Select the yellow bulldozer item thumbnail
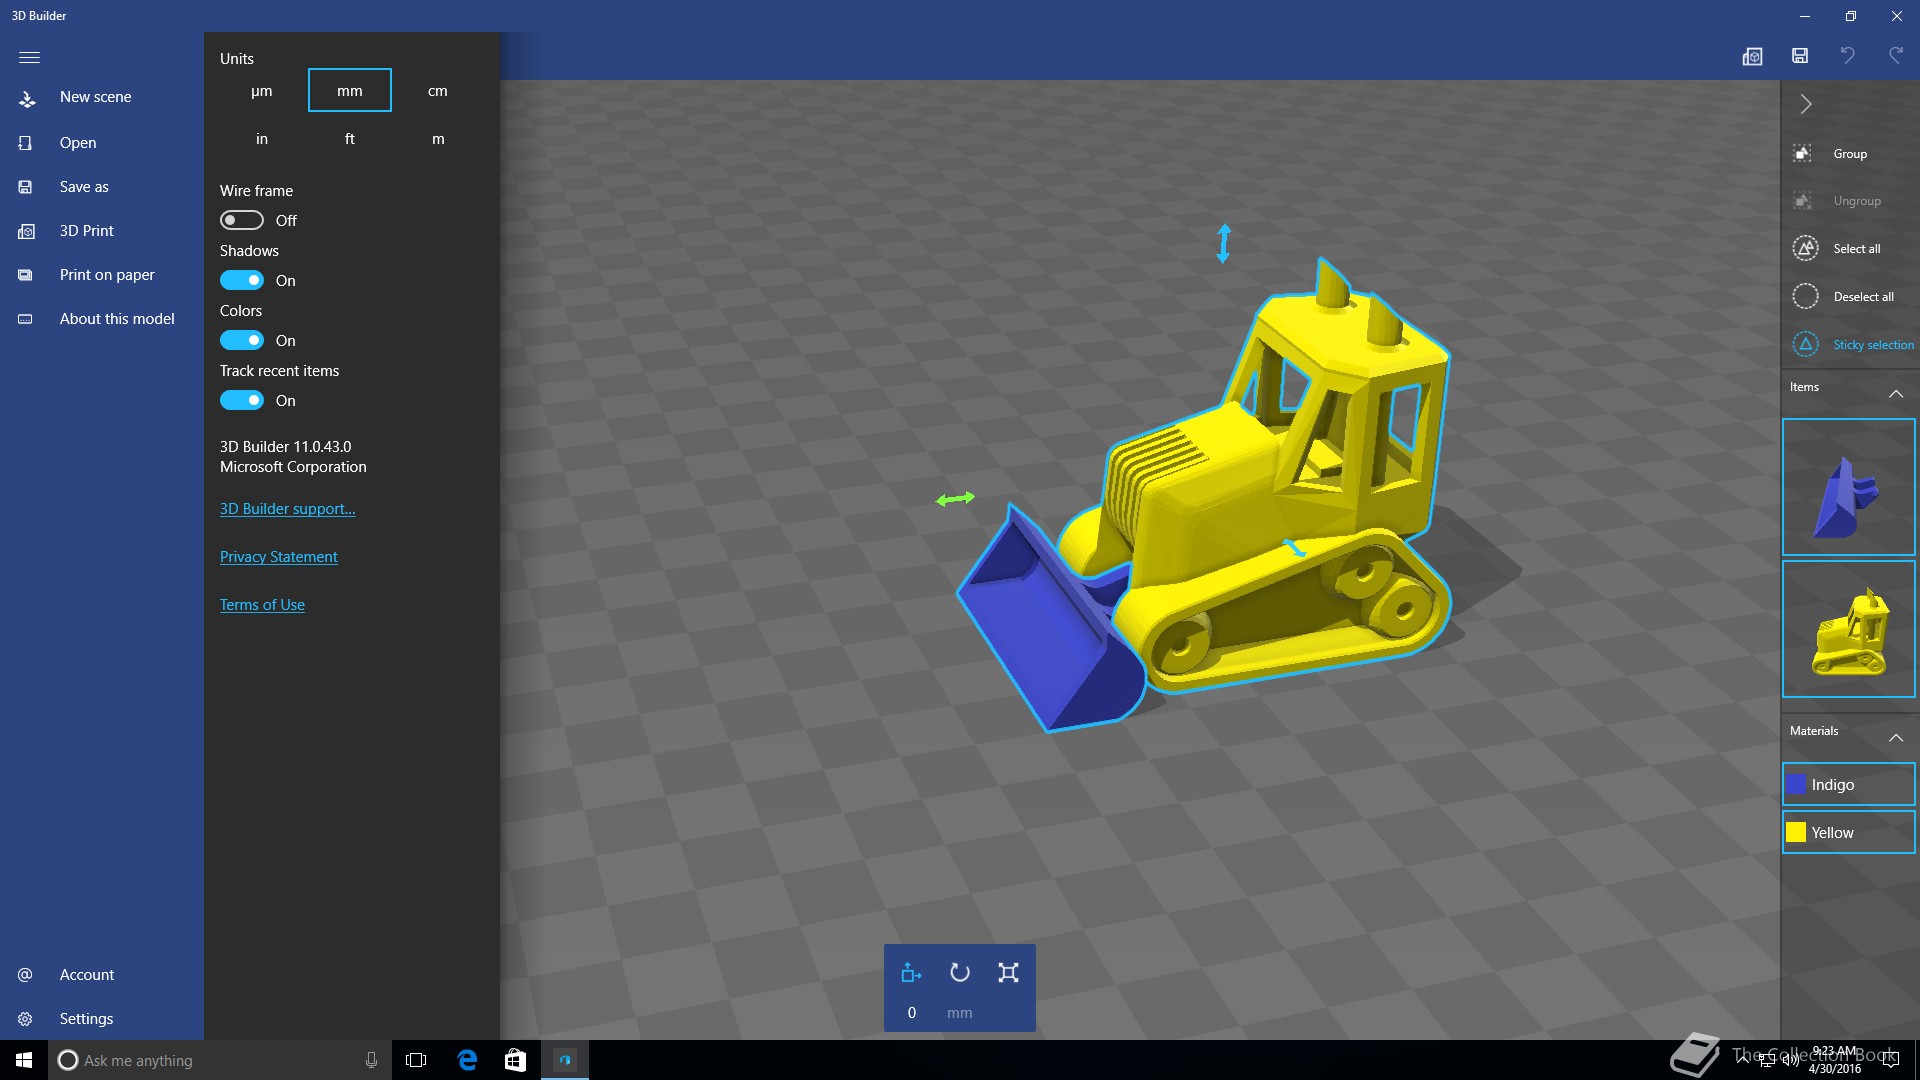Image resolution: width=1920 pixels, height=1080 pixels. pyautogui.click(x=1849, y=630)
